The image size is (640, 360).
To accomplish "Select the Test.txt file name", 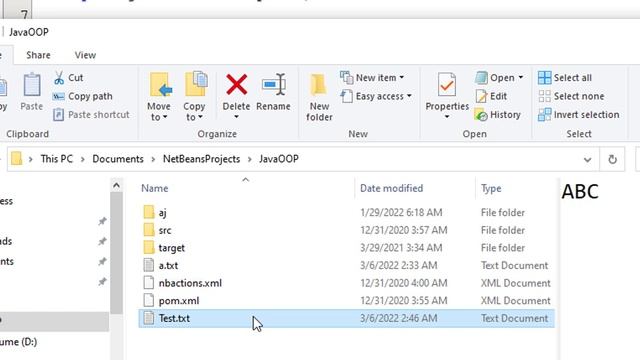I will coord(174,318).
